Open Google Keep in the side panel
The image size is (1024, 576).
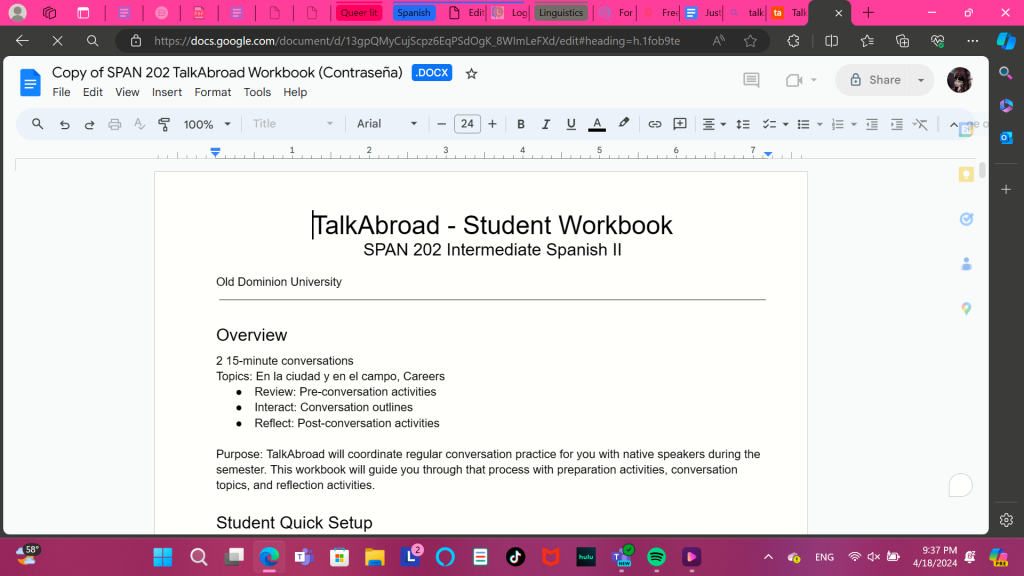(966, 174)
